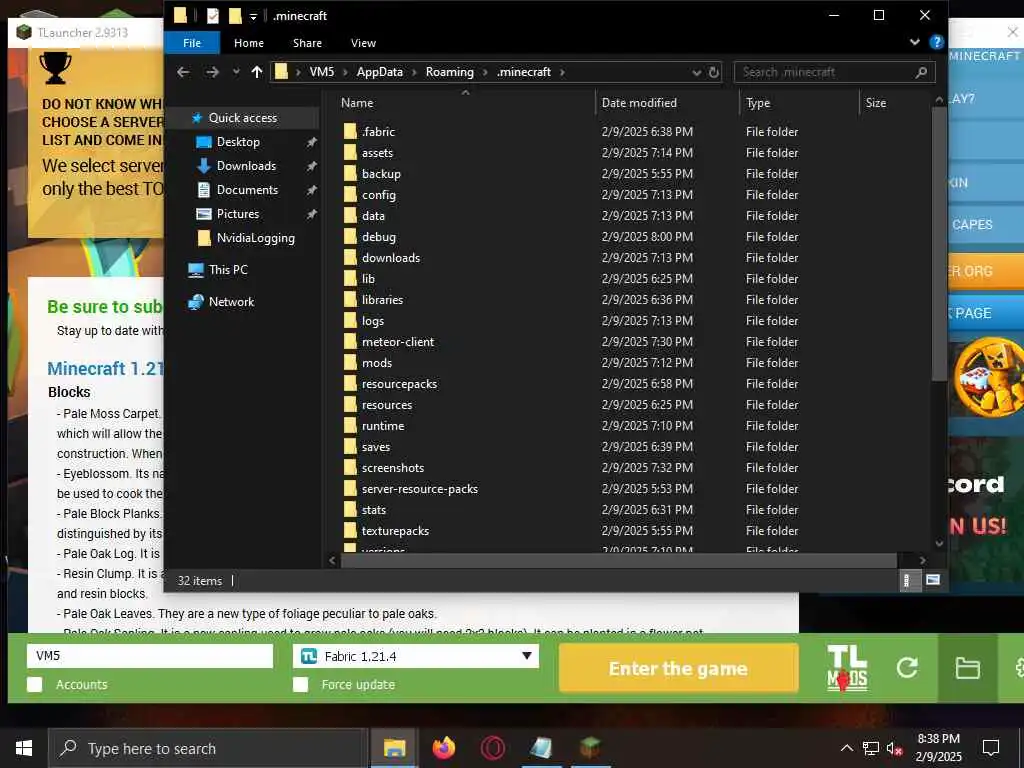
Task: Click the muted volume tray icon
Action: click(x=894, y=748)
